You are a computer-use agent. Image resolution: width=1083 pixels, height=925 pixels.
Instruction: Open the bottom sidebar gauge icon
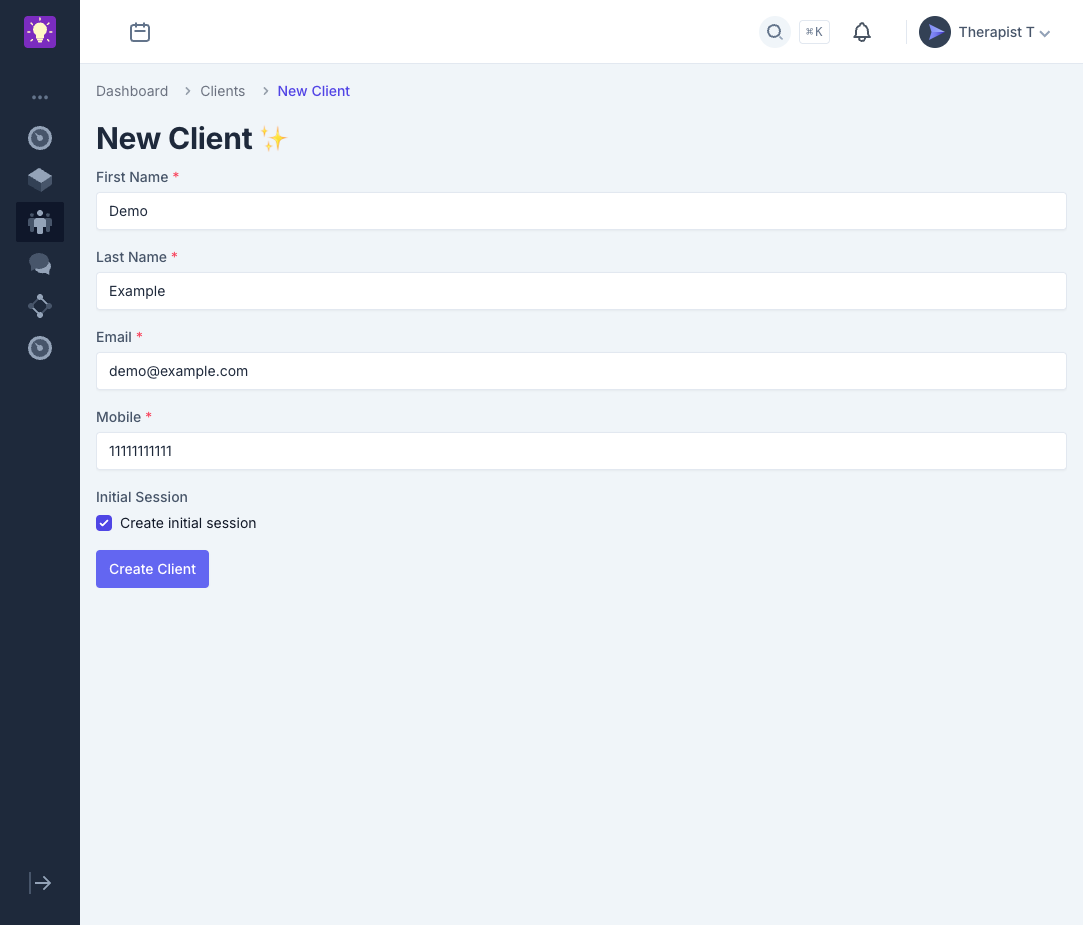coord(40,348)
